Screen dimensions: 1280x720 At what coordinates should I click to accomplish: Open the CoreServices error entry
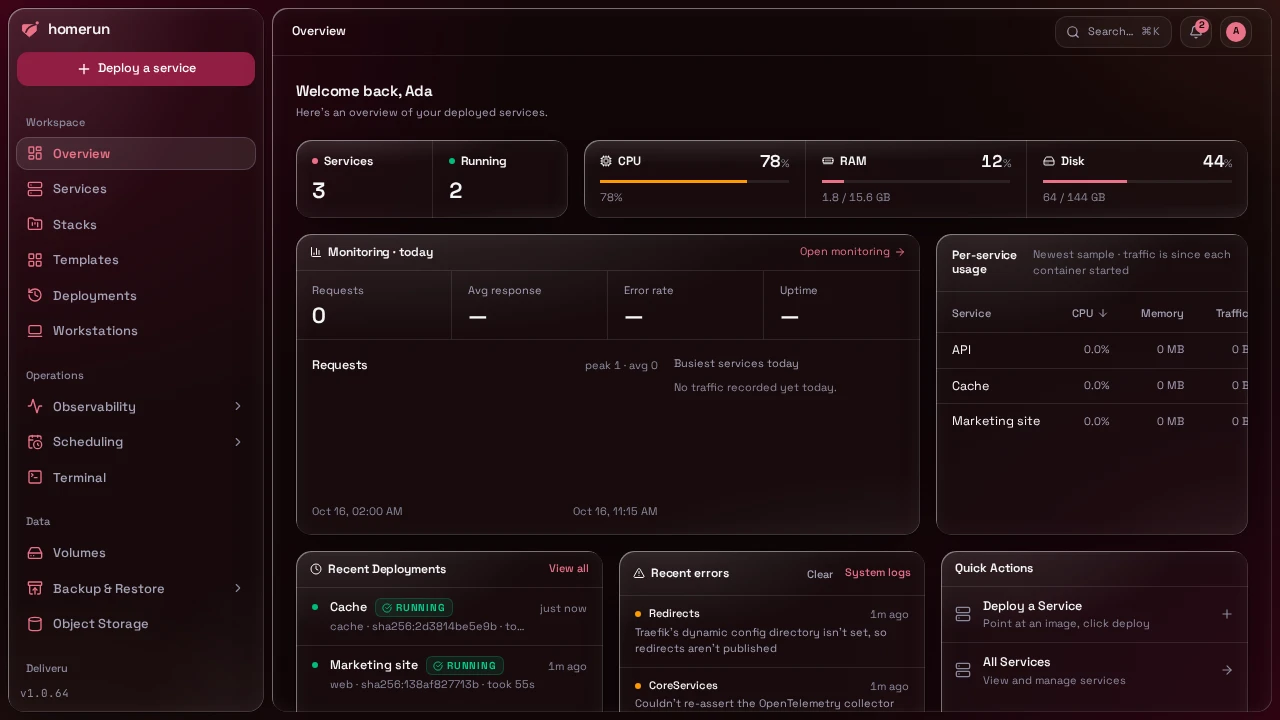point(772,690)
